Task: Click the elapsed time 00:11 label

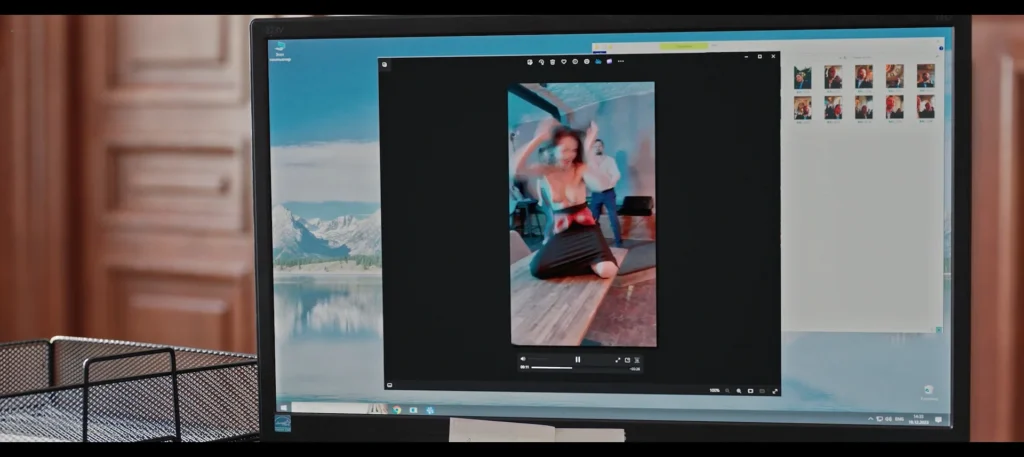Action: pyautogui.click(x=524, y=368)
